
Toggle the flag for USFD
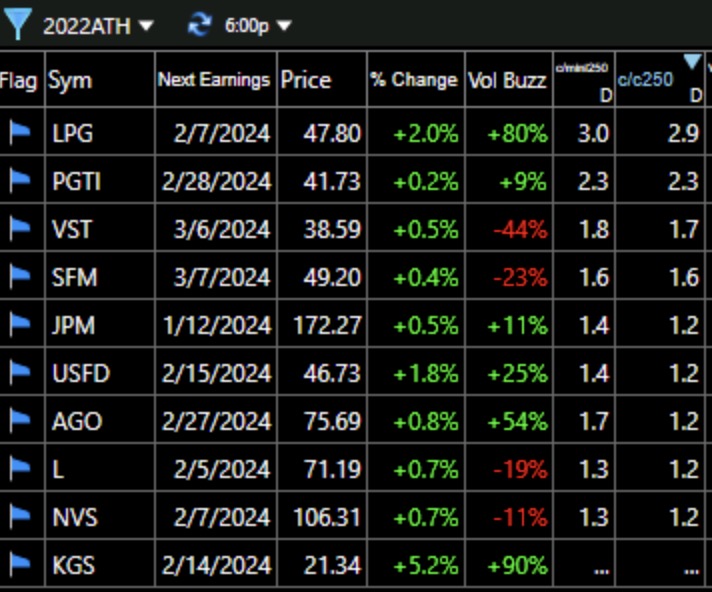point(20,373)
